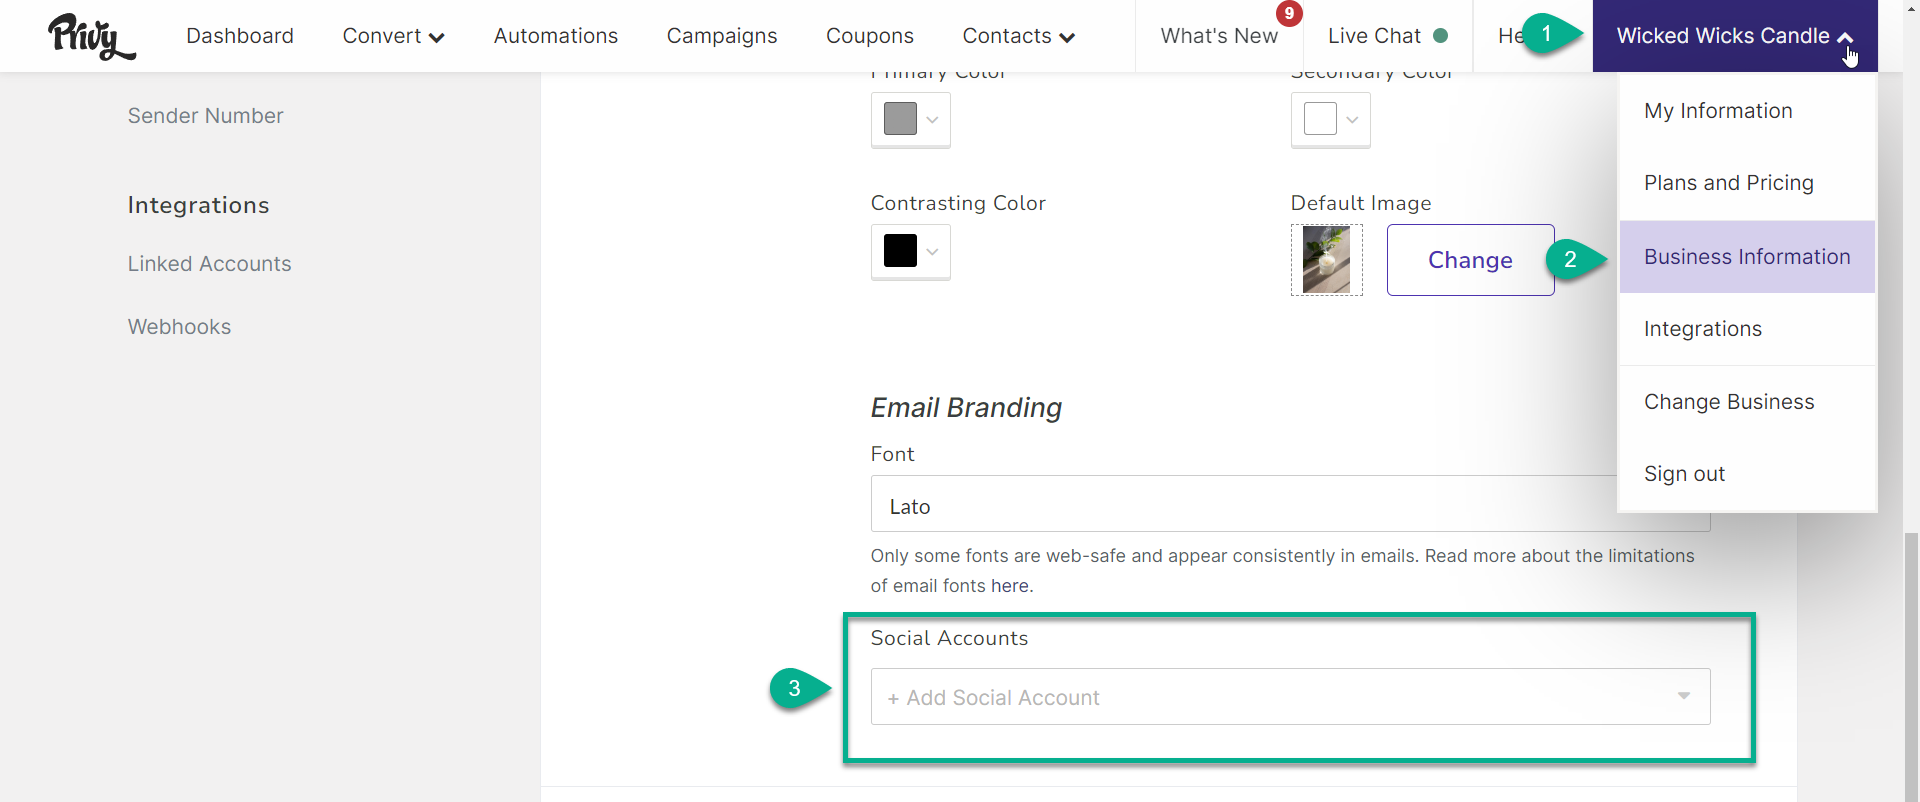Viewport: 1920px width, 802px height.
Task: Open the Automations nav tab
Action: [556, 36]
